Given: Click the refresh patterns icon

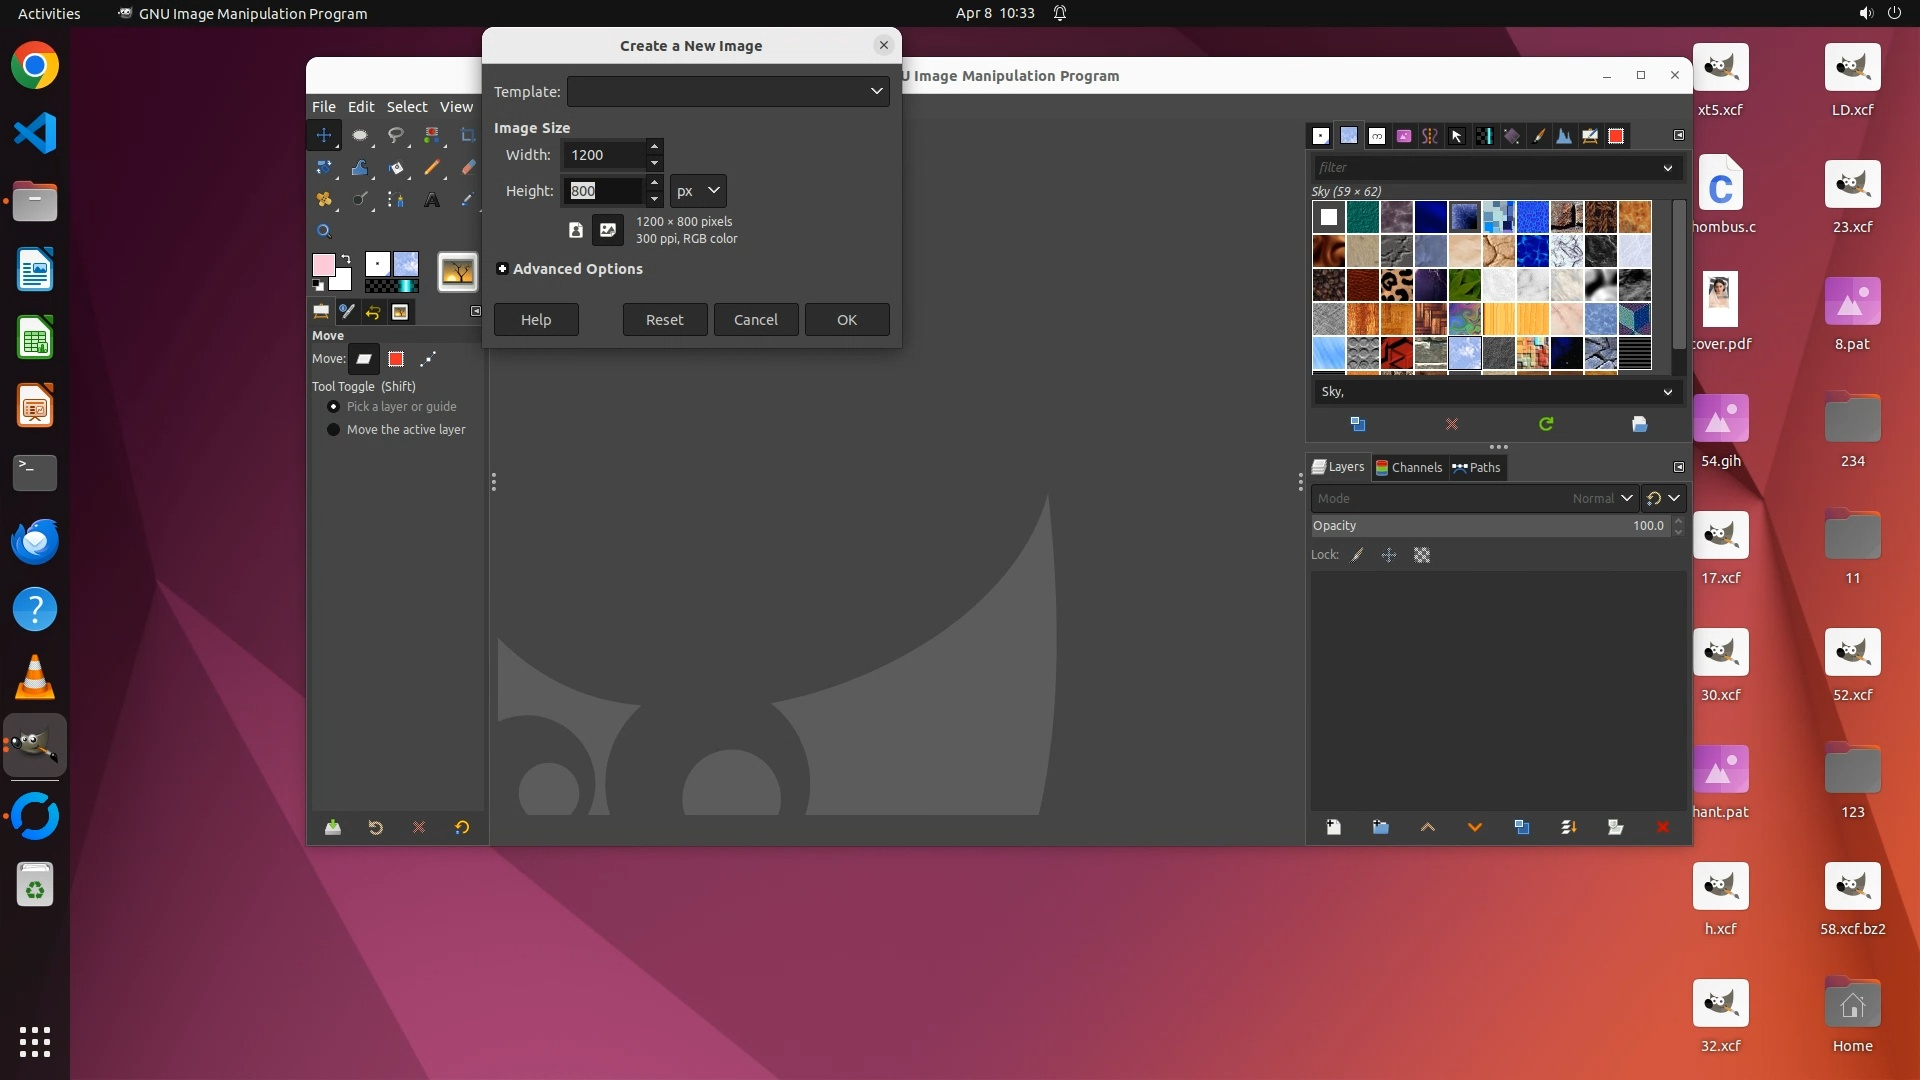Looking at the screenshot, I should (1546, 424).
